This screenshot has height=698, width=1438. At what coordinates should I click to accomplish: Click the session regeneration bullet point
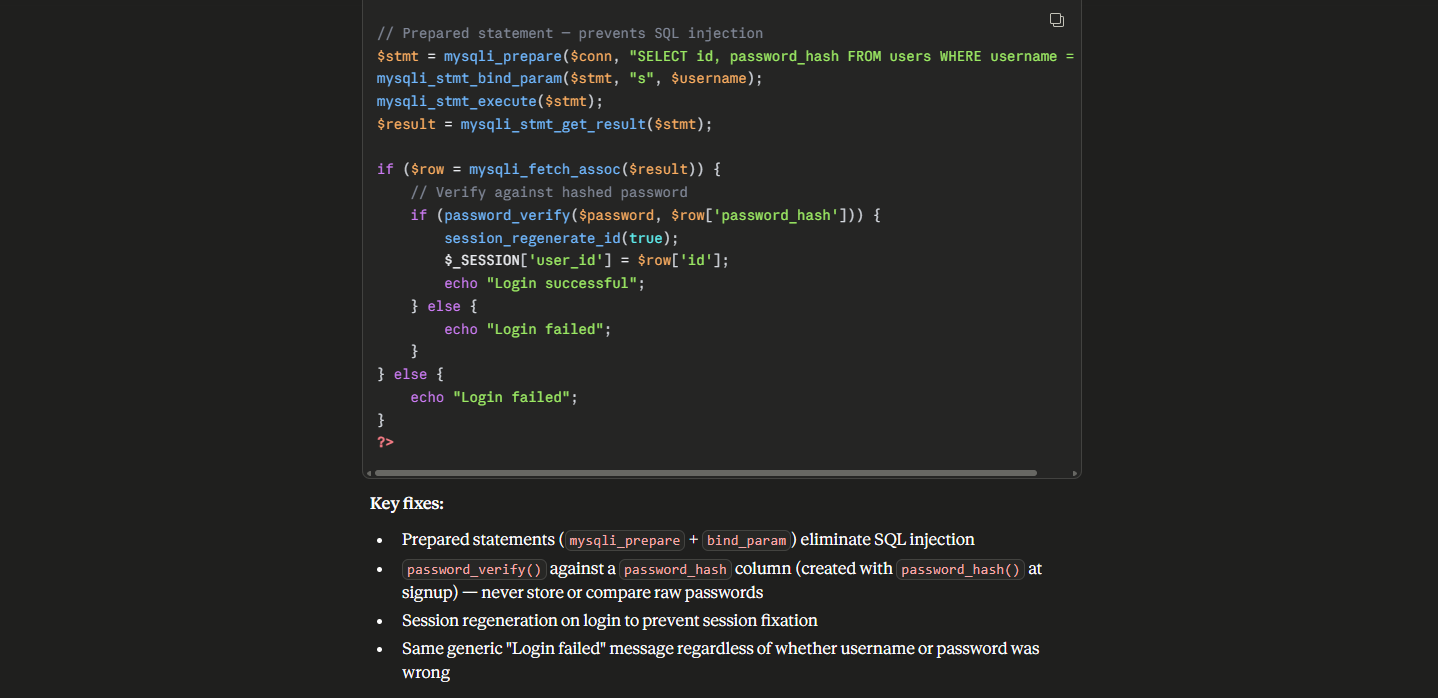(x=610, y=620)
